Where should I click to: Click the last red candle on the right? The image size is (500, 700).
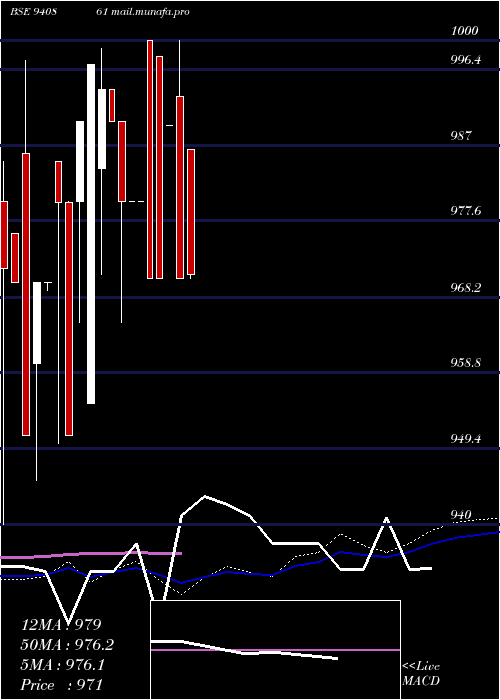[191, 212]
